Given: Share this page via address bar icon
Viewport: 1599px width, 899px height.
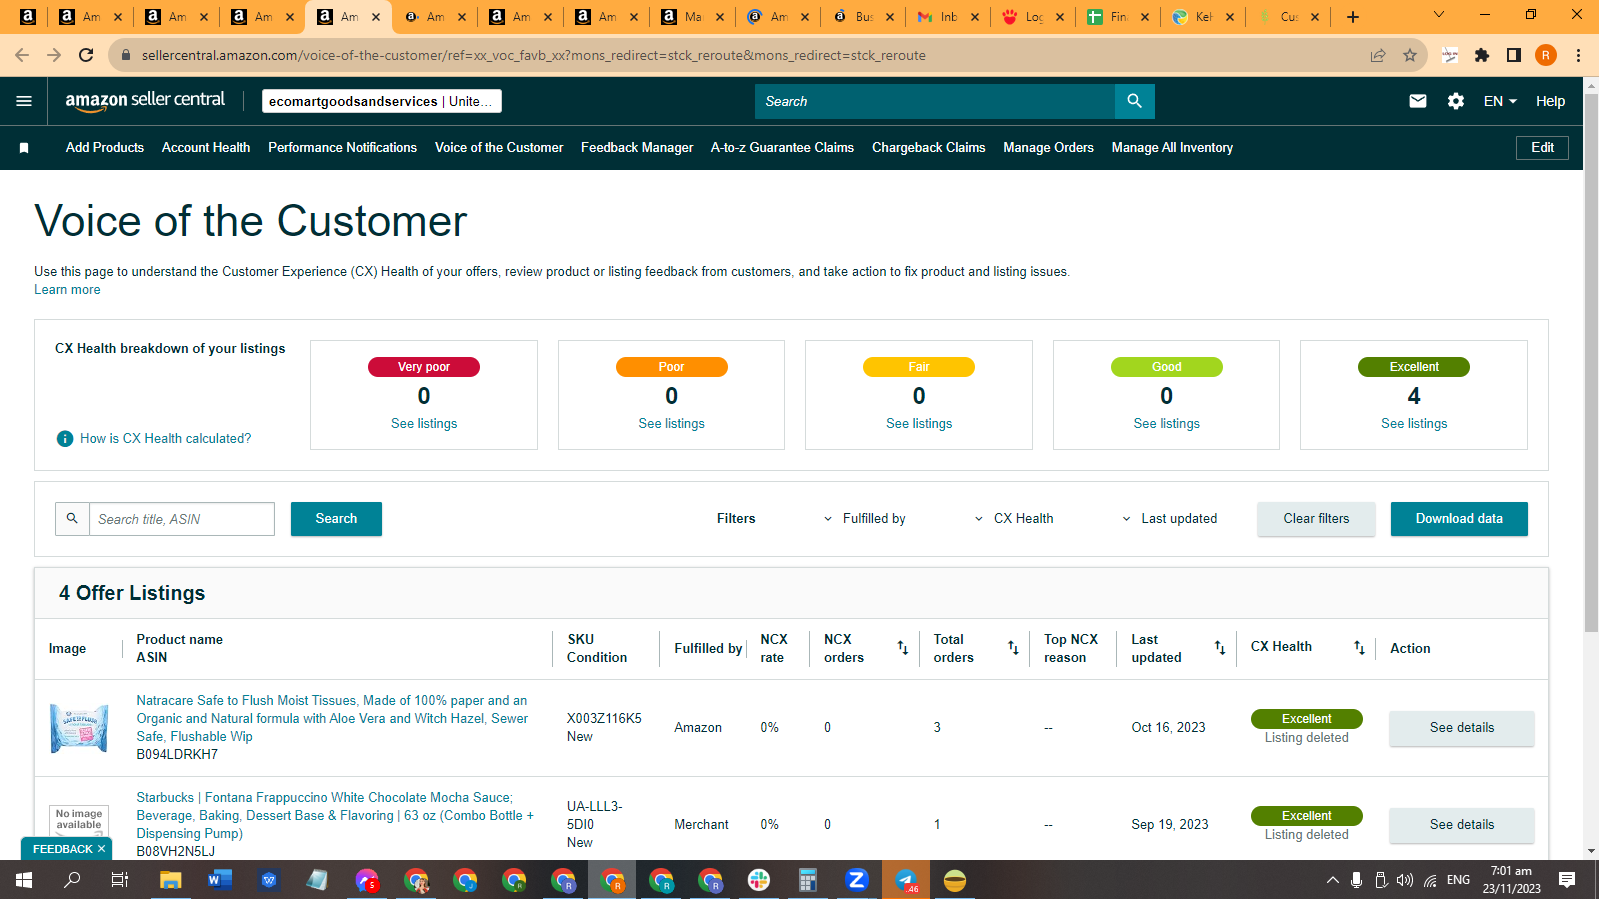Looking at the screenshot, I should coord(1378,55).
